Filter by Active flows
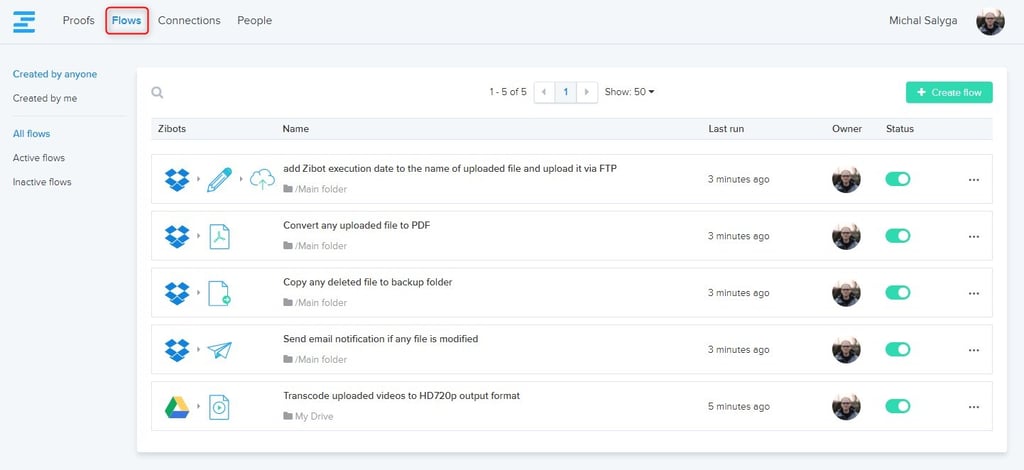Image resolution: width=1024 pixels, height=470 pixels. pyautogui.click(x=39, y=158)
